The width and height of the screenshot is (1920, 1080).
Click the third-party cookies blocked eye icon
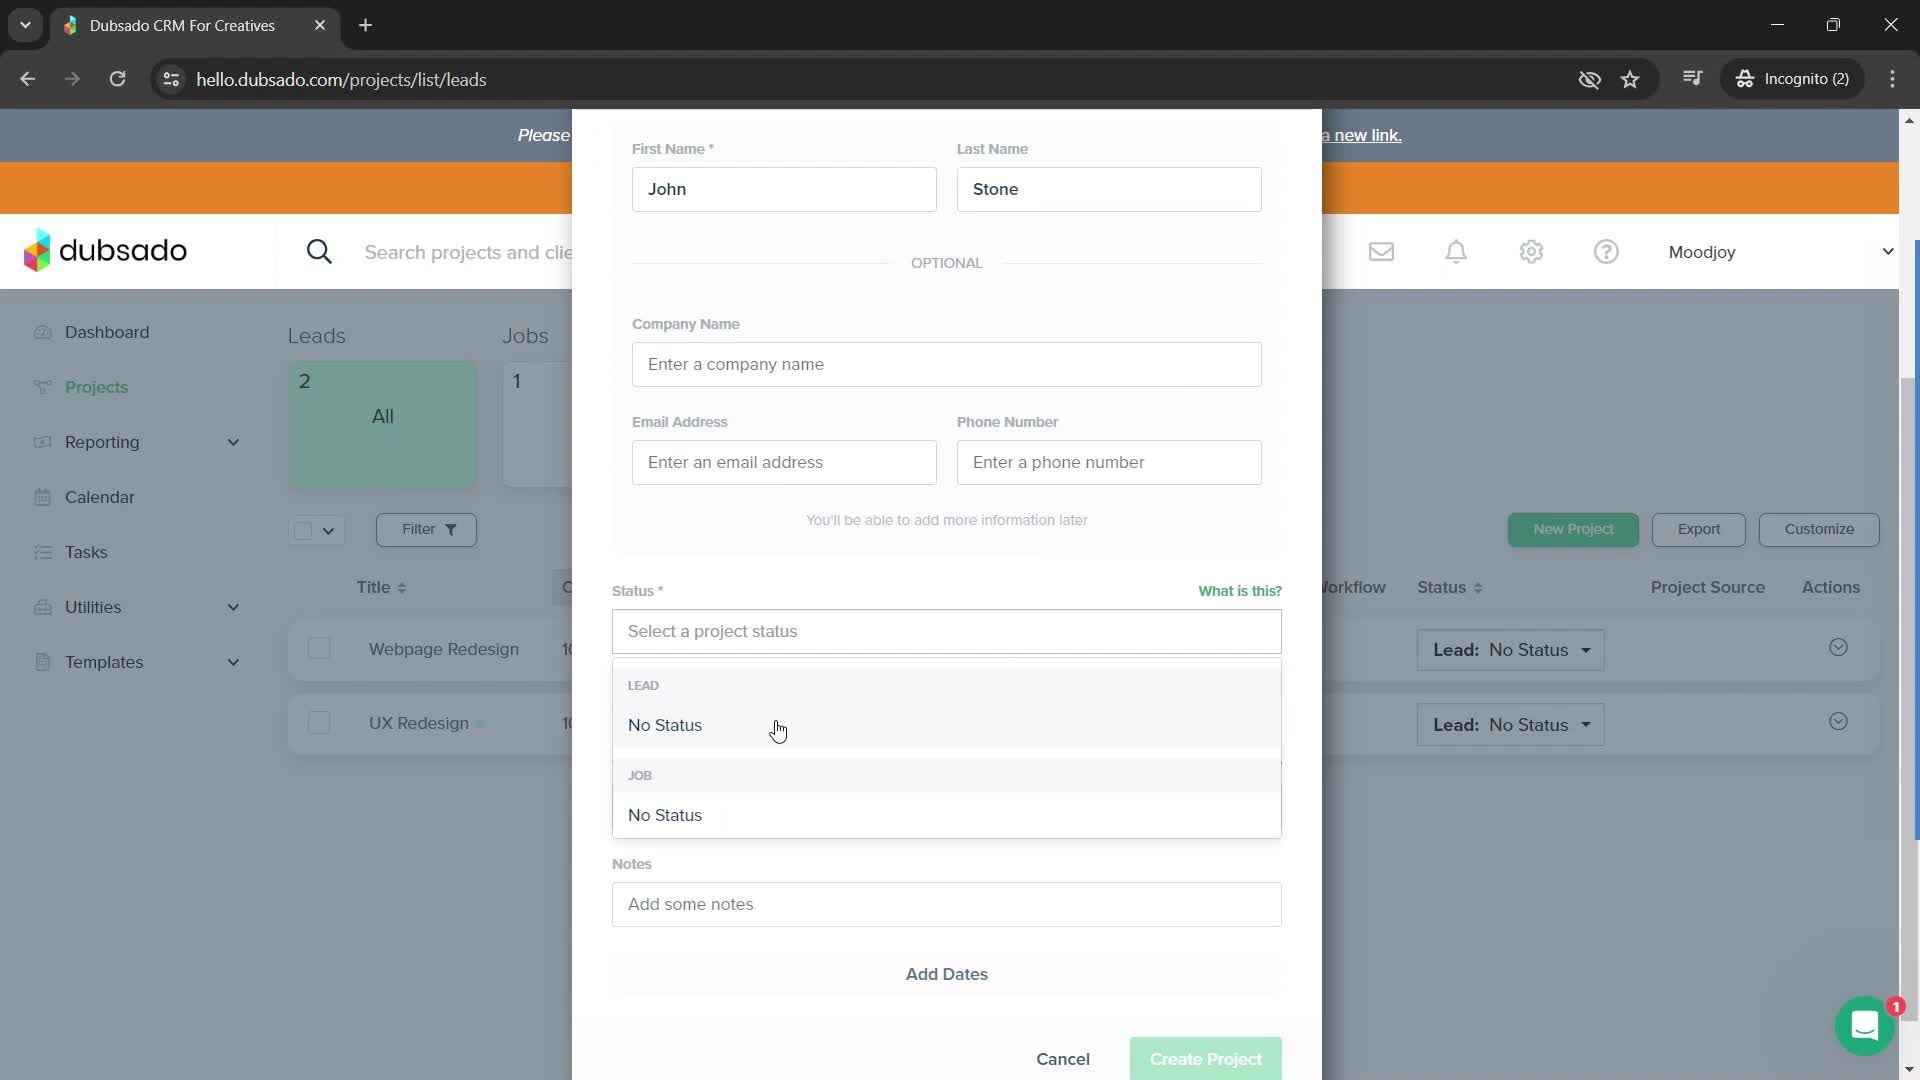(1589, 79)
